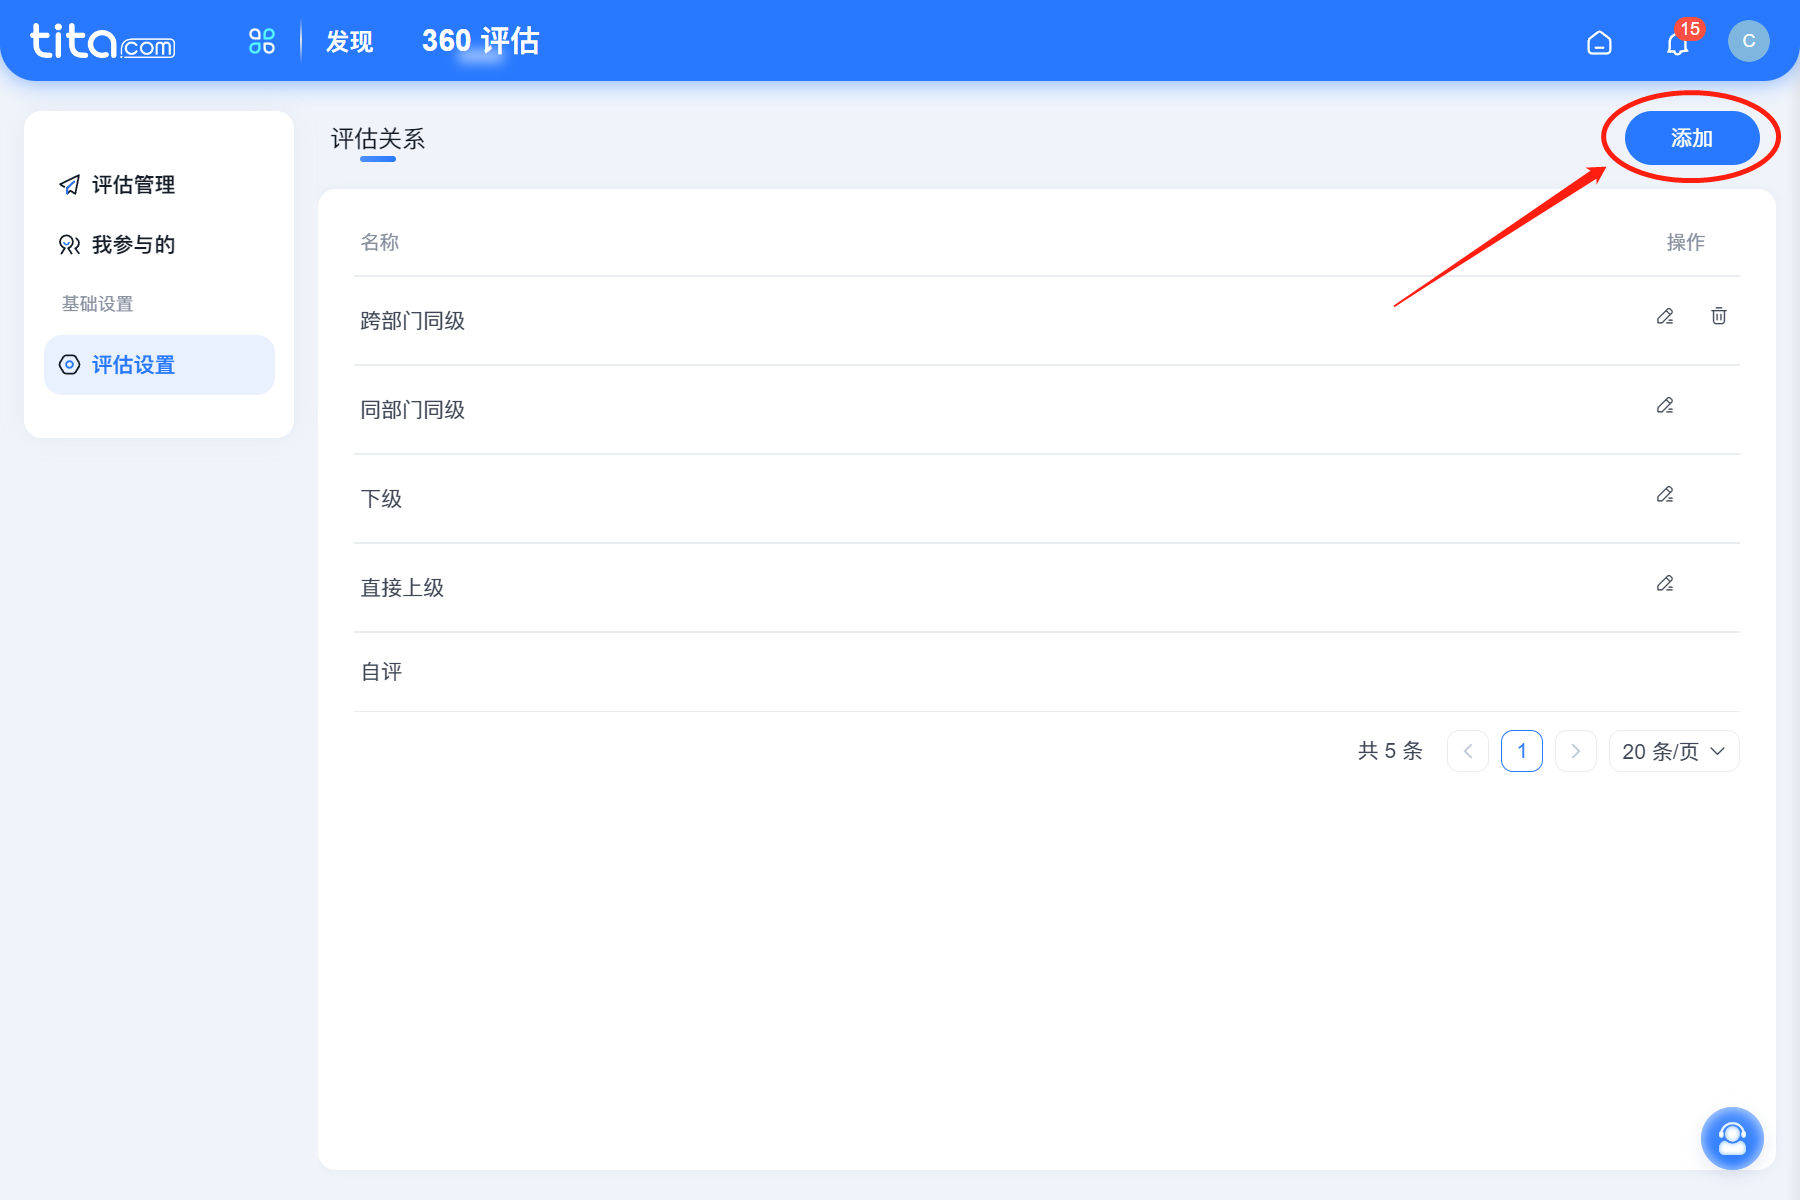Go to previous page arrow
Viewport: 1800px width, 1200px height.
coord(1468,751)
